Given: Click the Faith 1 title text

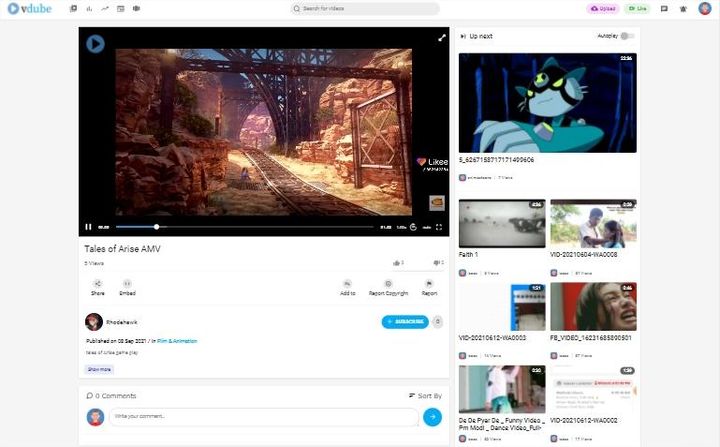Looking at the screenshot, I should 468,255.
